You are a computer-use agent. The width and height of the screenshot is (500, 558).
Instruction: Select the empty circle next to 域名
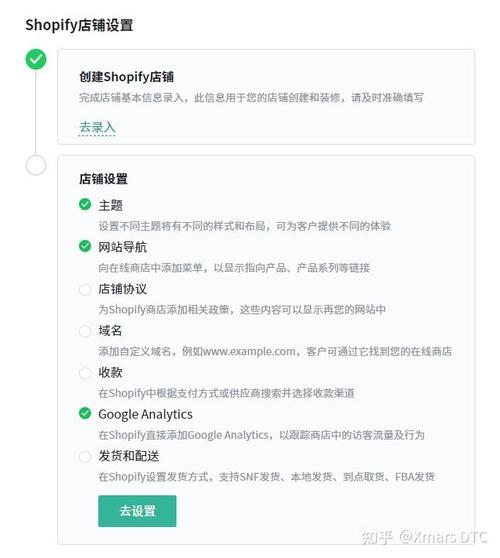85,331
